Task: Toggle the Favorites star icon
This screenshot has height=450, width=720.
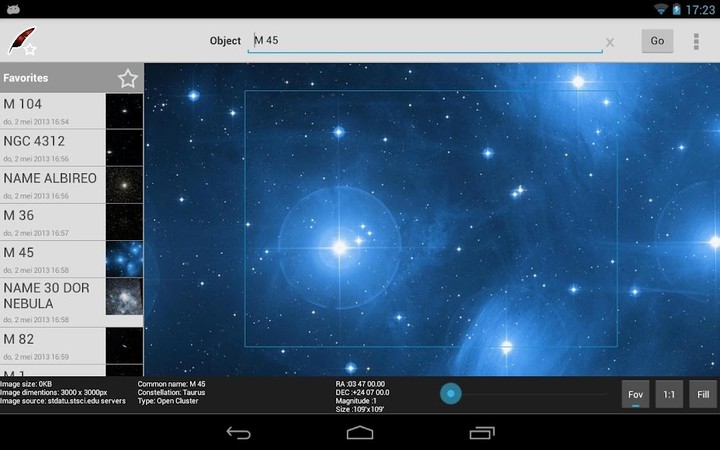Action: 127,78
